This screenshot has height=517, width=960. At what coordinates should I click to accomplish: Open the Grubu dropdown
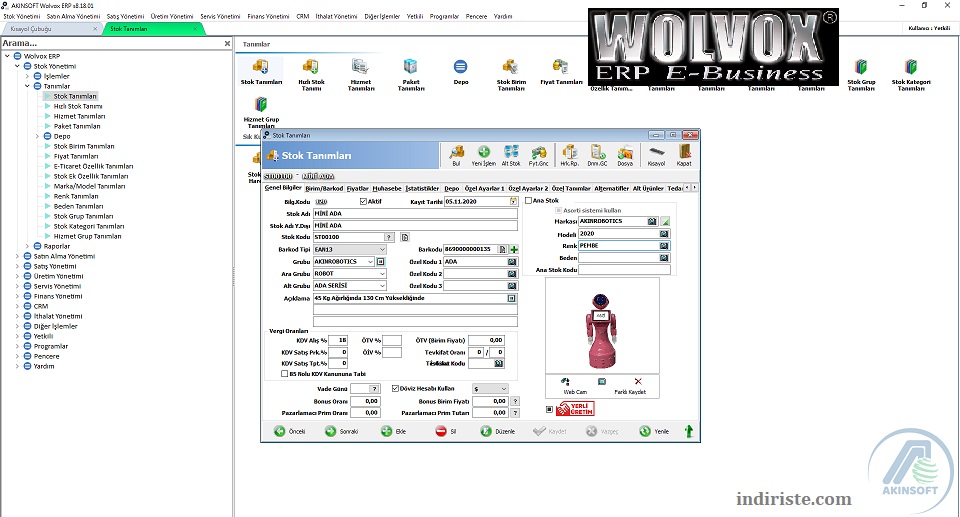click(x=370, y=262)
